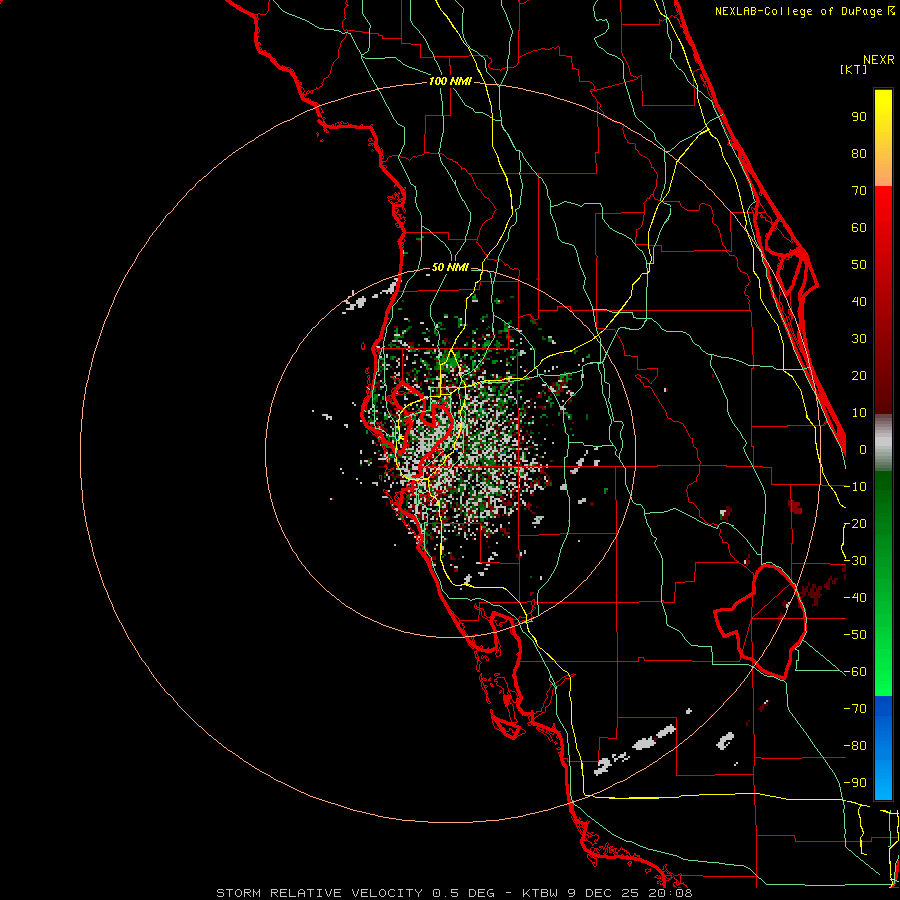Click the positive 50 scale value
900x900 pixels.
tap(859, 265)
